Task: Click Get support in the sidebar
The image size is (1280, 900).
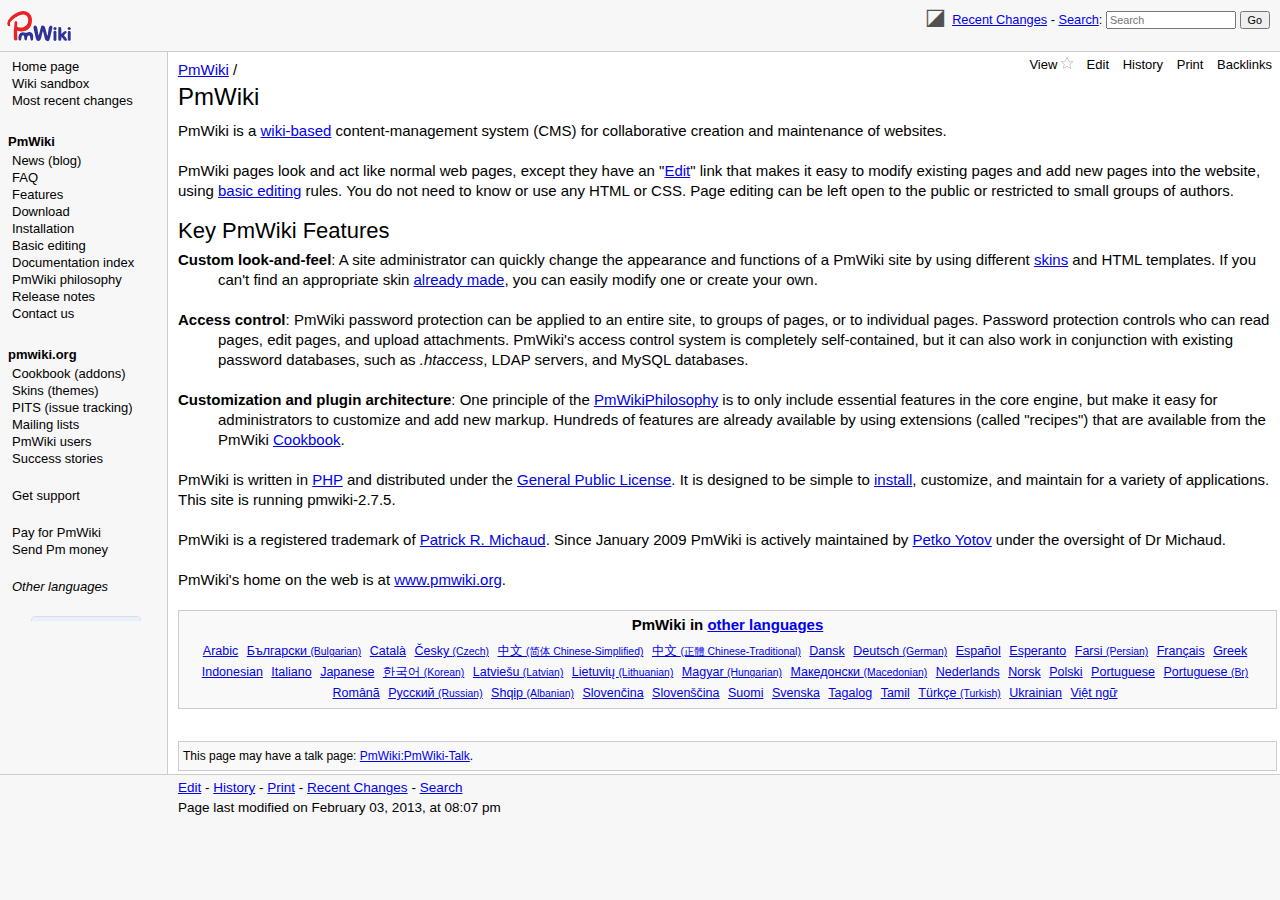Action: click(x=46, y=496)
